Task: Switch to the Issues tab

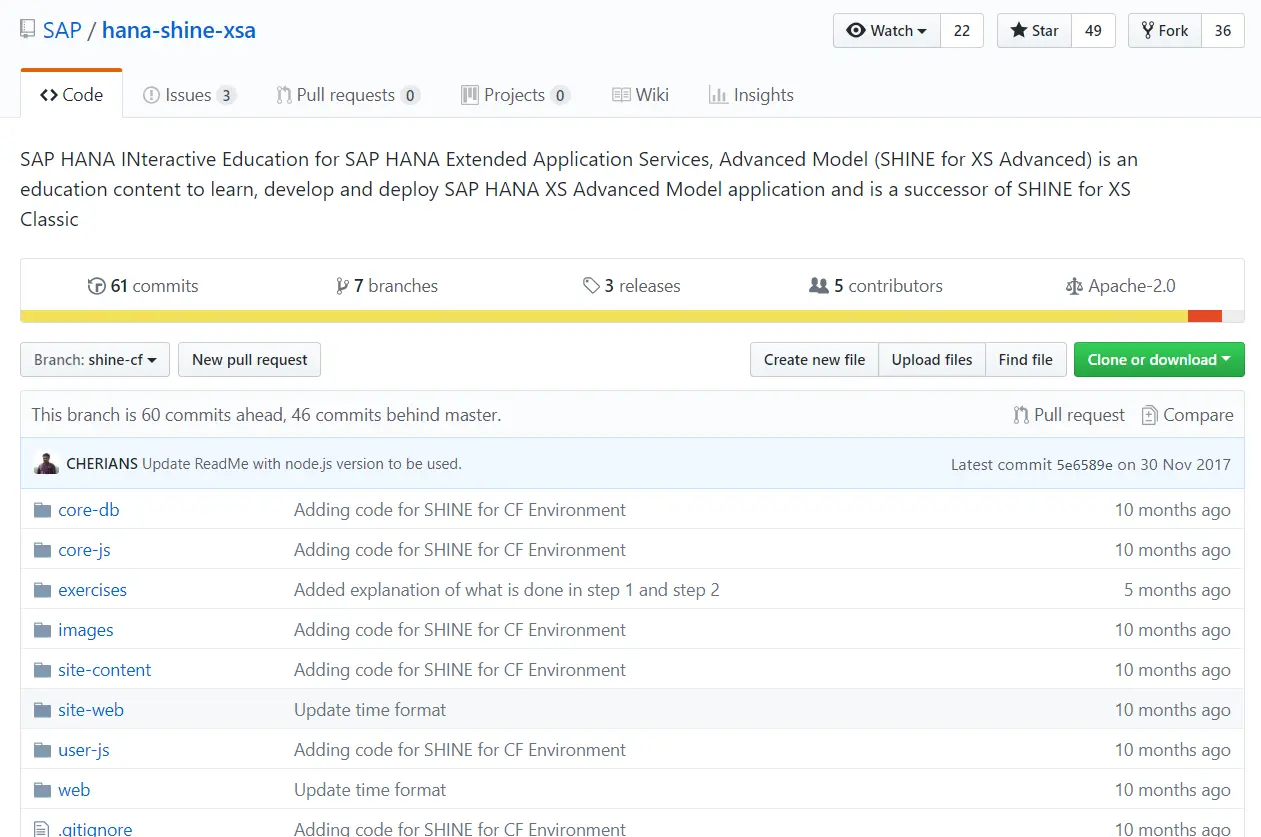Action: [189, 95]
